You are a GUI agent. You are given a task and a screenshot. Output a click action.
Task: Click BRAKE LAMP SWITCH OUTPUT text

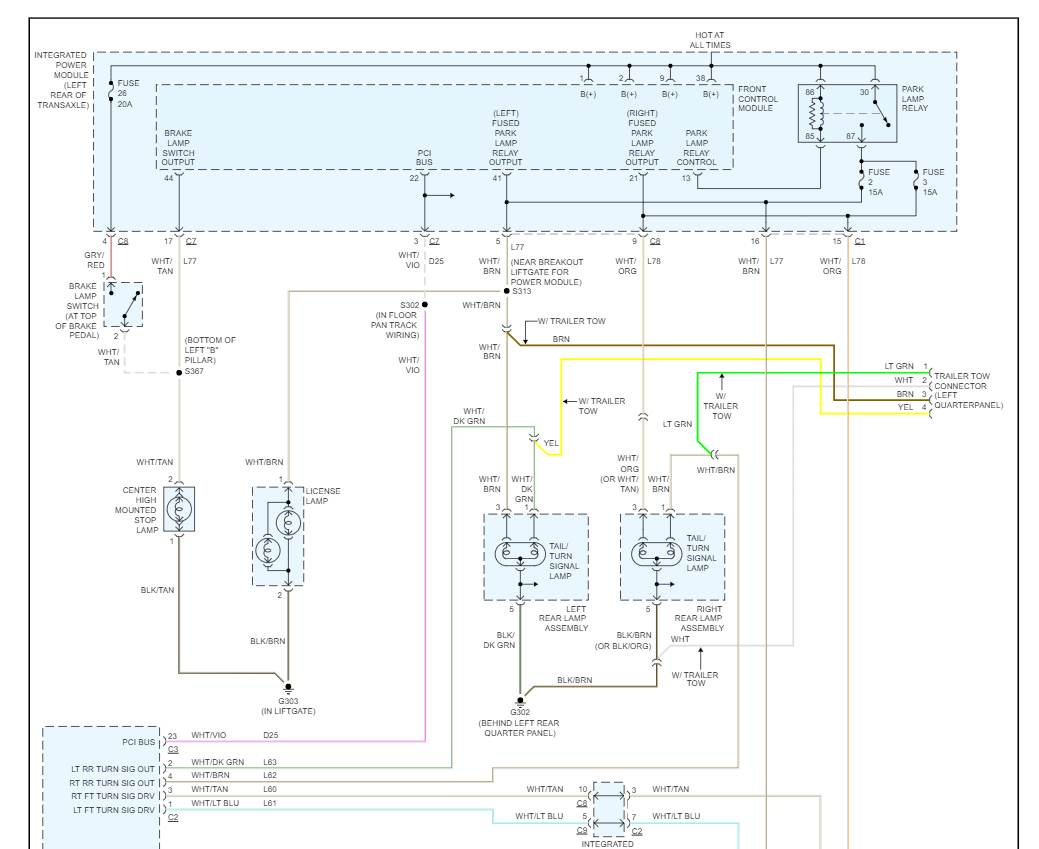pos(178,148)
